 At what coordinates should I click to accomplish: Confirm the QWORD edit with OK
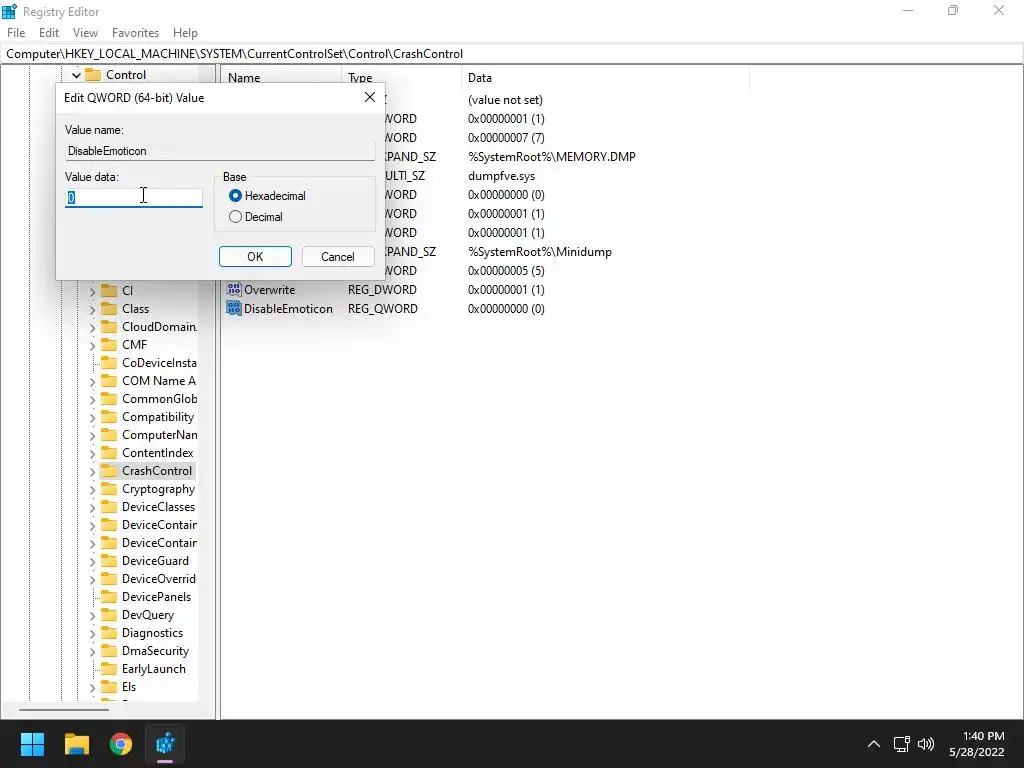click(255, 257)
